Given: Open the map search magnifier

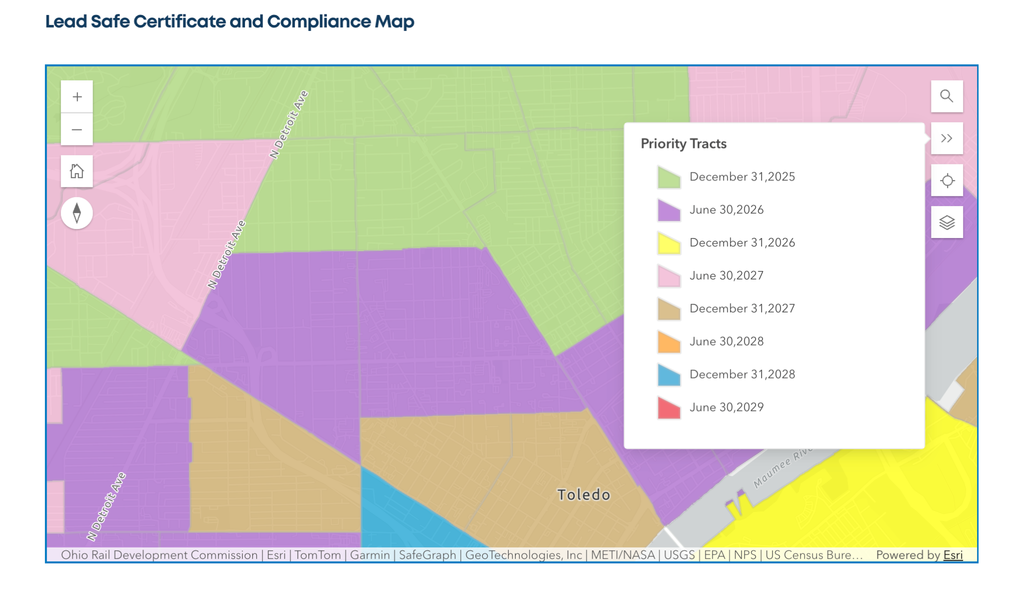Looking at the screenshot, I should [x=947, y=96].
